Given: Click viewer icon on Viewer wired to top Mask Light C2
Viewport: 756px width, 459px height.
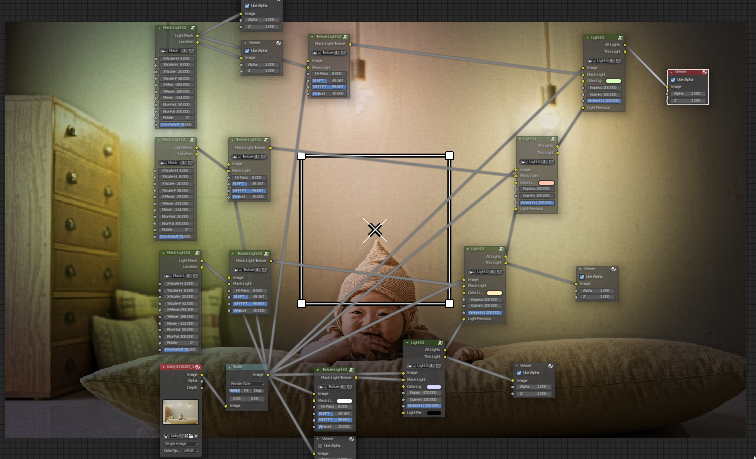Looking at the screenshot, I should [278, 43].
